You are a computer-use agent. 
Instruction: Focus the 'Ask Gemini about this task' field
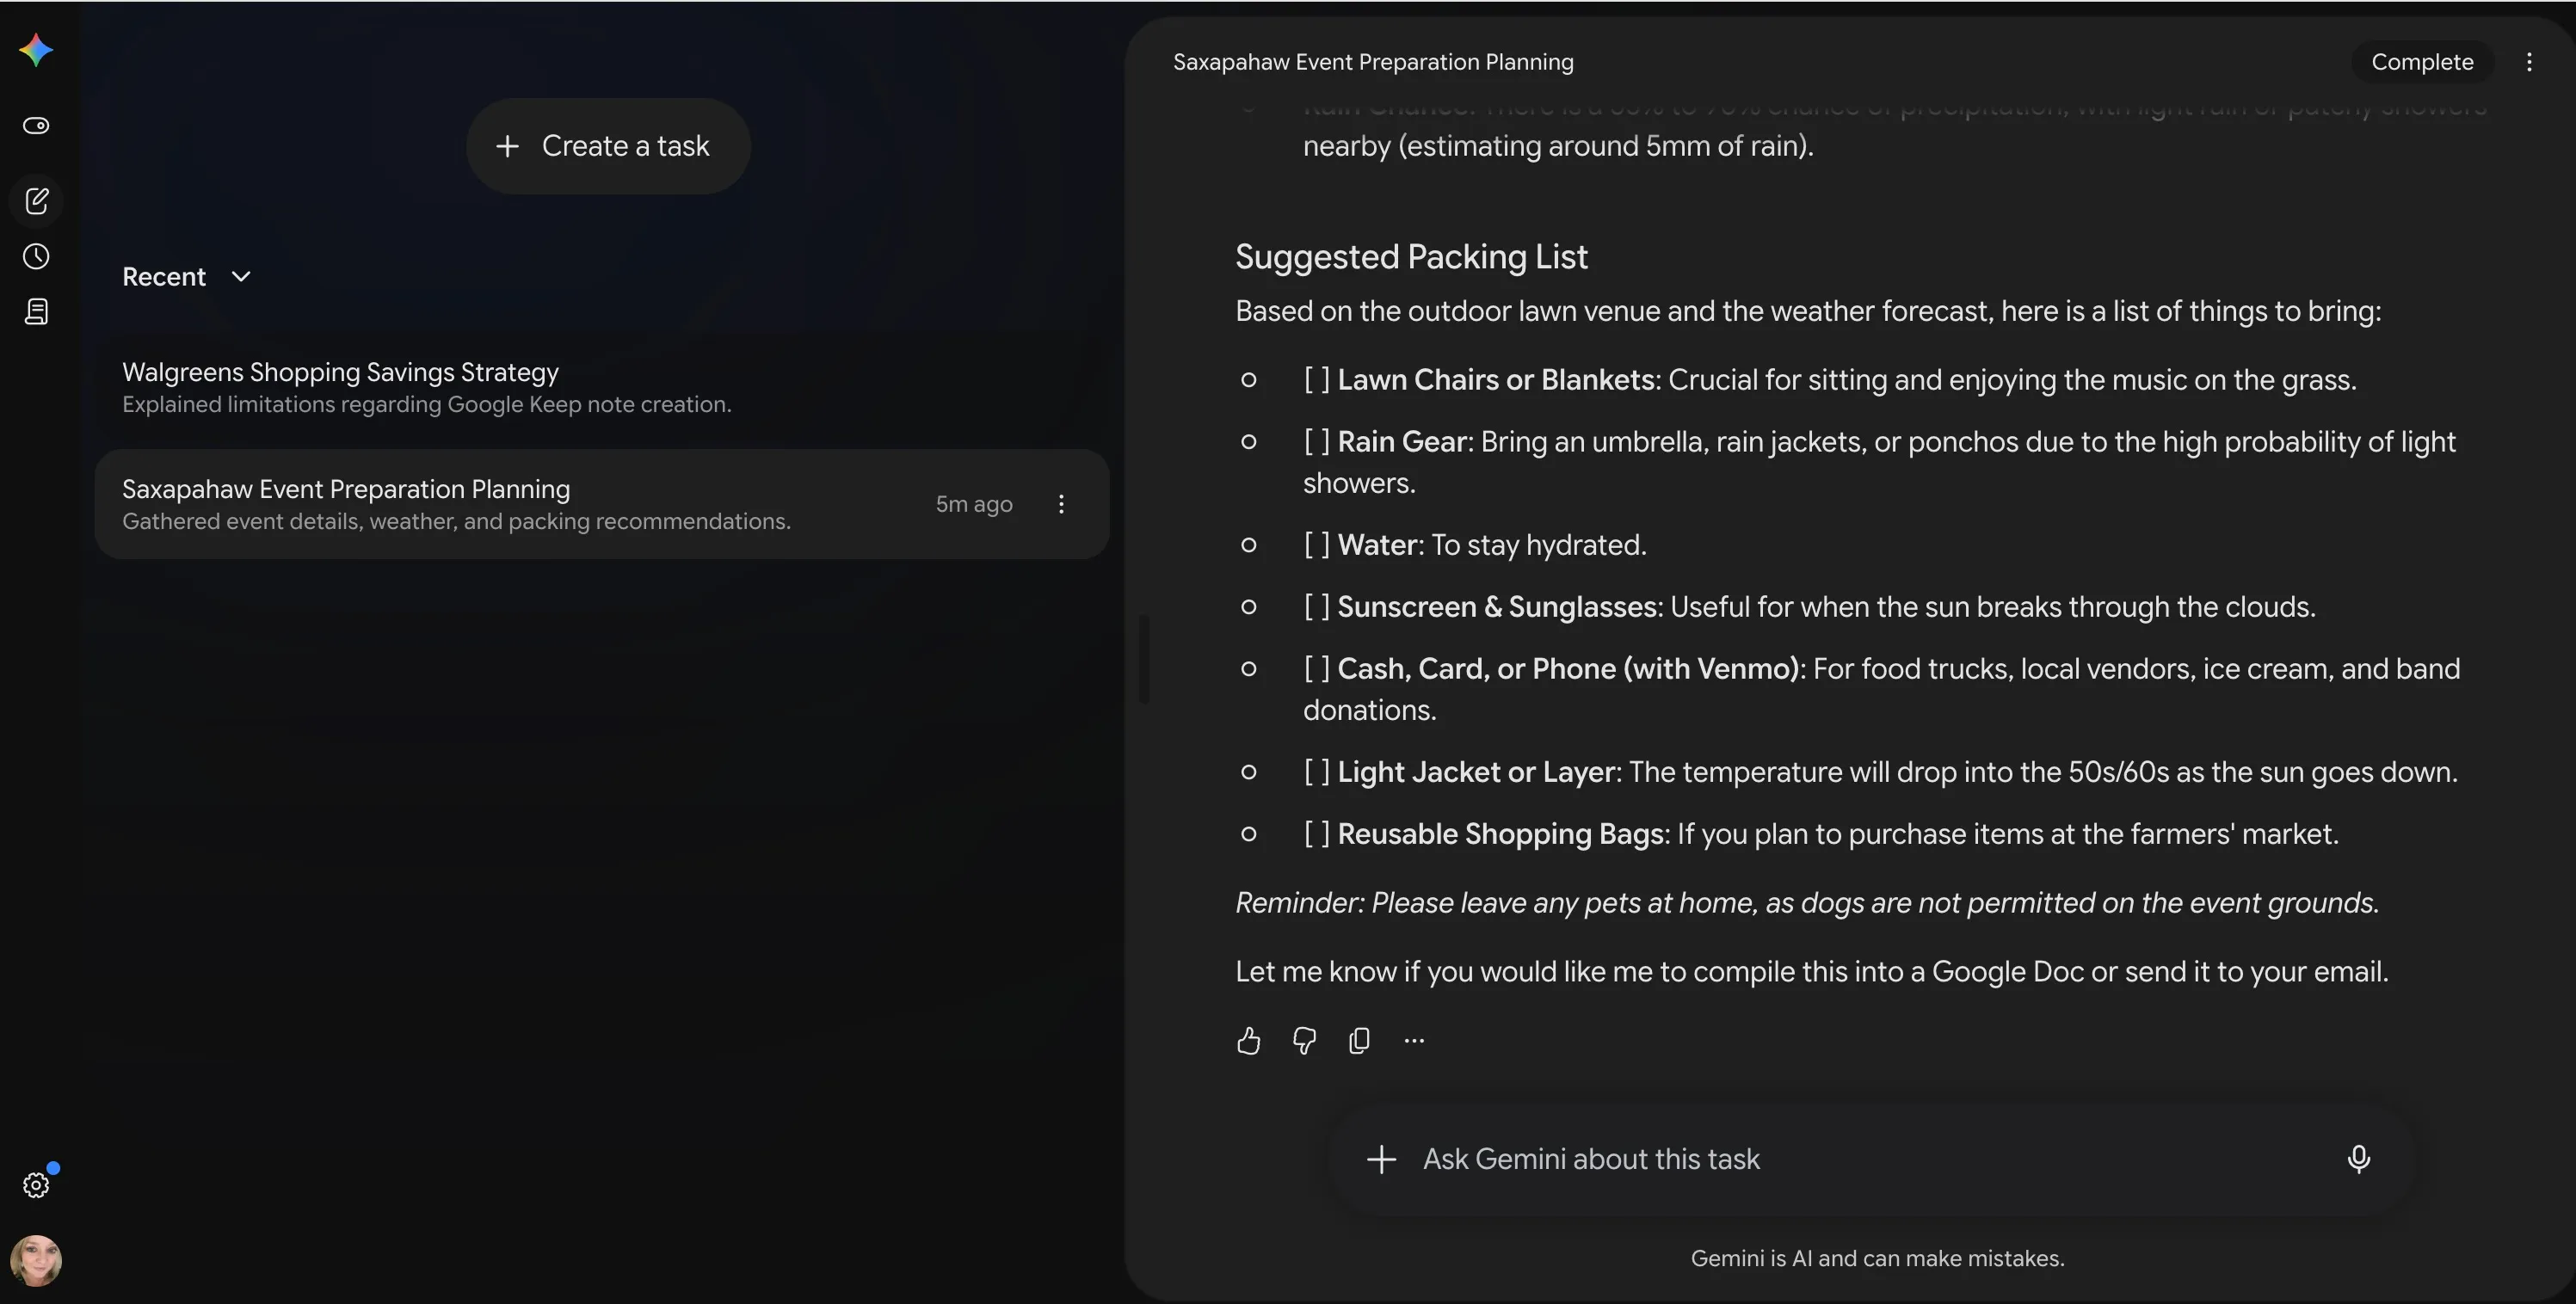1870,1159
